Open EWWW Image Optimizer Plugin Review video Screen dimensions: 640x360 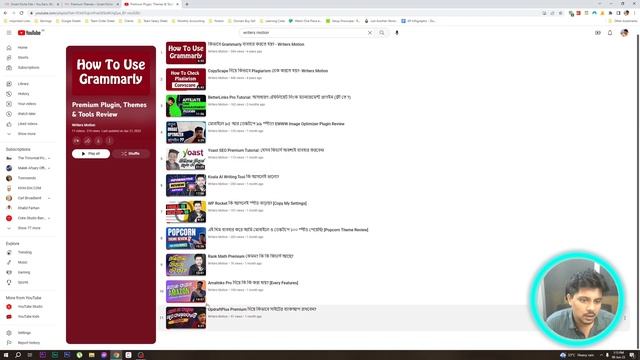click(276, 124)
